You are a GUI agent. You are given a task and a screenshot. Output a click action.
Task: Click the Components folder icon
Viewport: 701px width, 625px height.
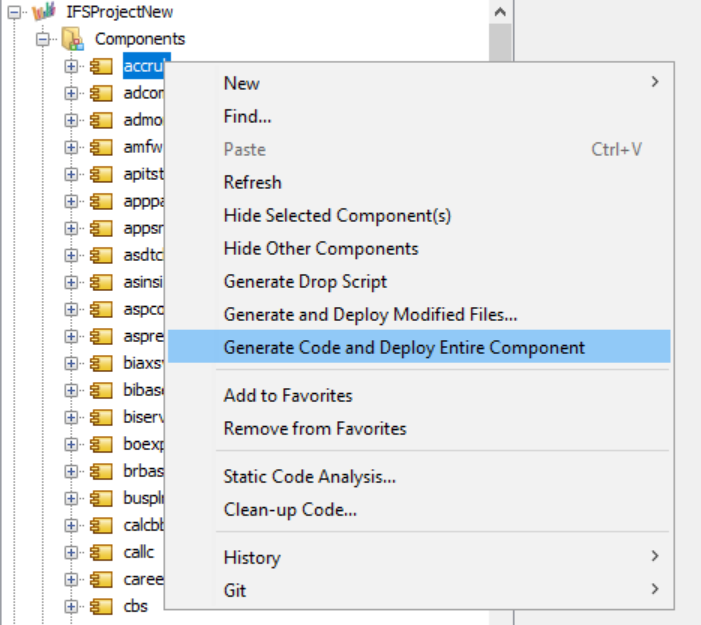(72, 40)
